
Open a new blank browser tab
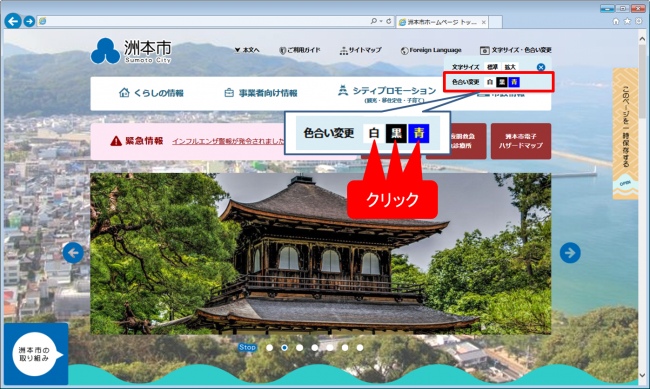coord(496,22)
